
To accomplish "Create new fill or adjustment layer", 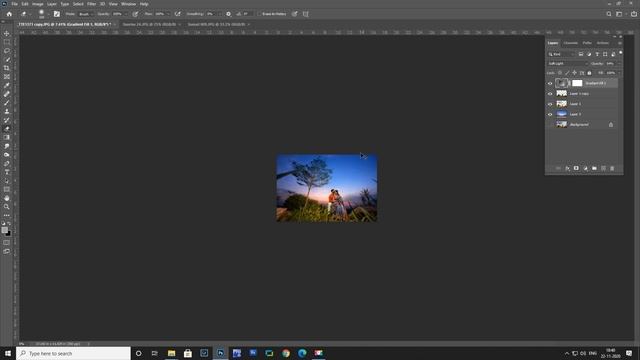I will tap(585, 168).
